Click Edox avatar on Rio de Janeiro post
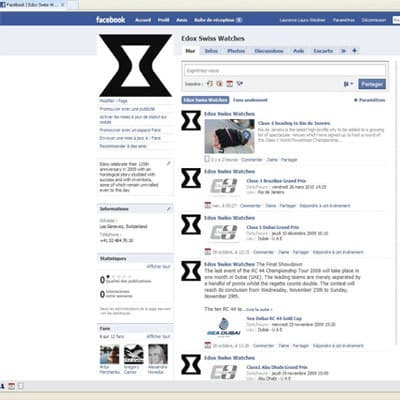 point(191,121)
